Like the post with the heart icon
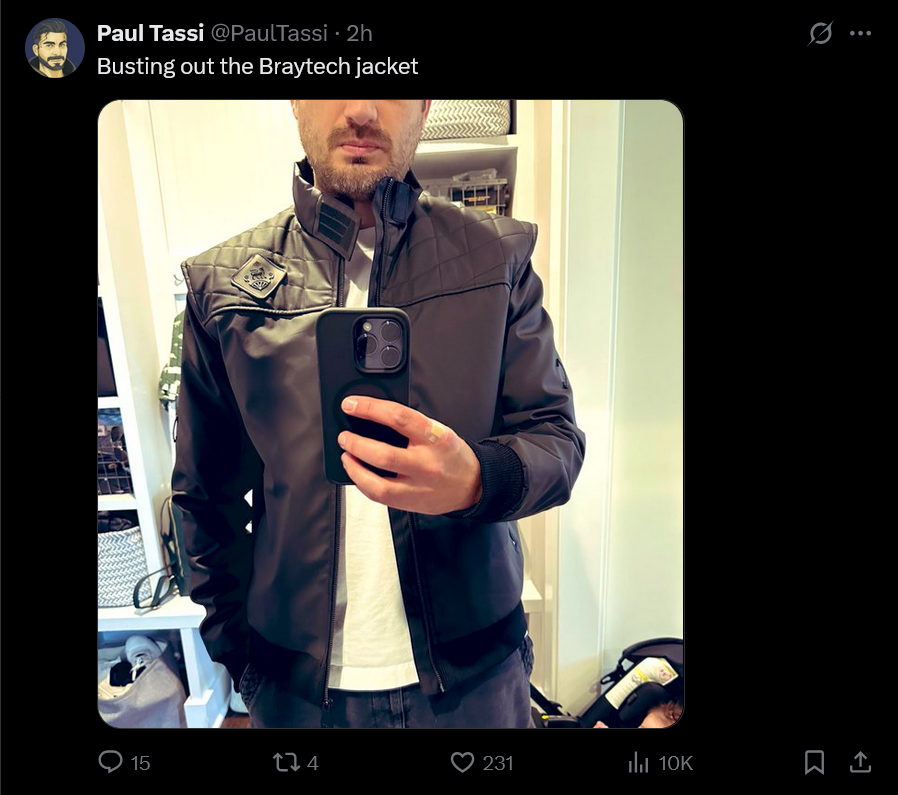Screen dimensions: 898x795 click(462, 762)
